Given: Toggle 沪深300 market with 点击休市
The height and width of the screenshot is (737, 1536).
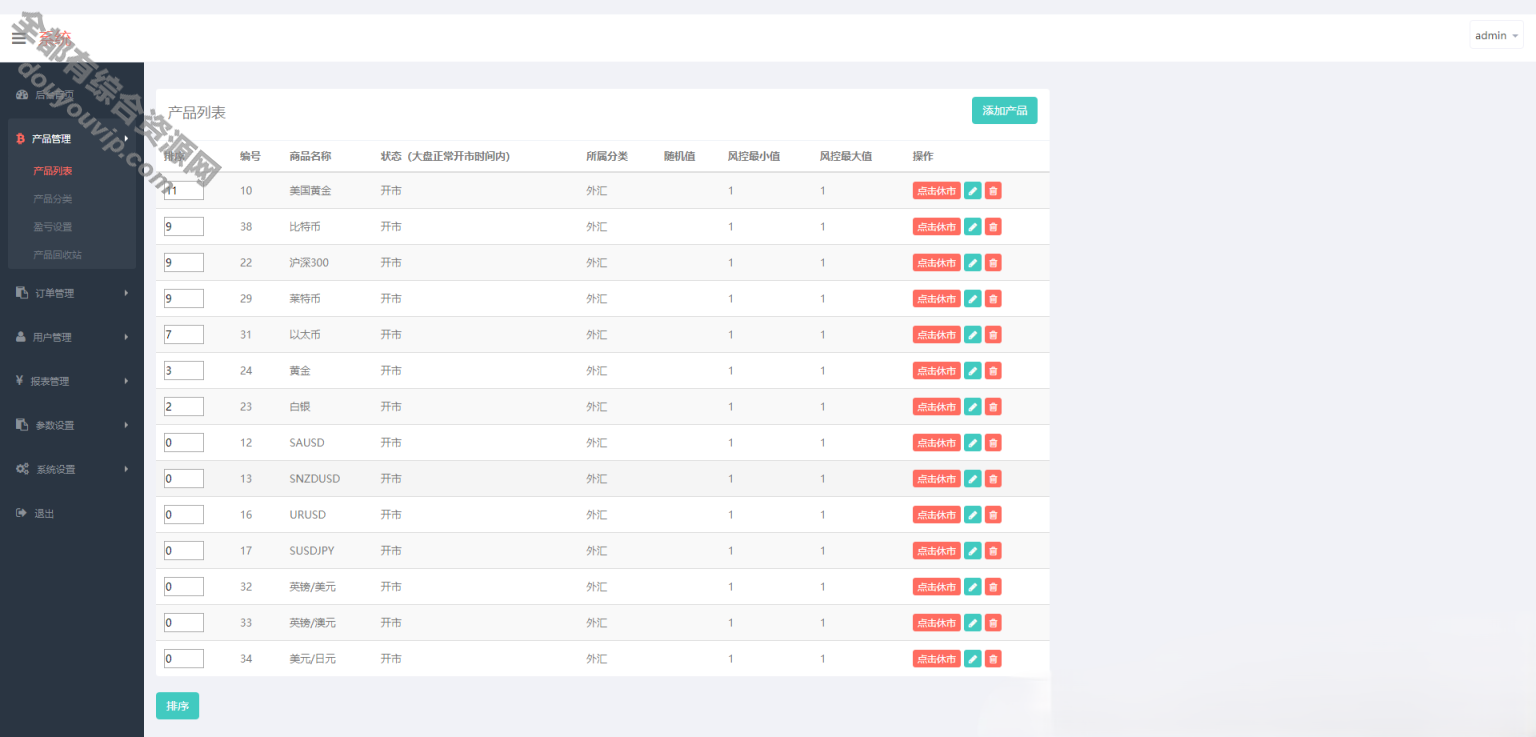Looking at the screenshot, I should pyautogui.click(x=936, y=263).
